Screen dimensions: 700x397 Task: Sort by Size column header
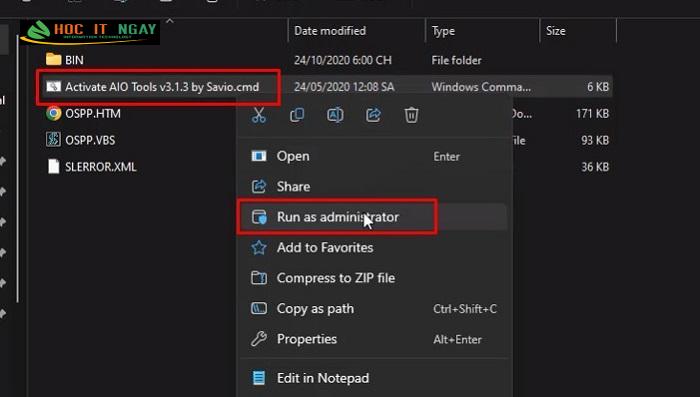556,31
